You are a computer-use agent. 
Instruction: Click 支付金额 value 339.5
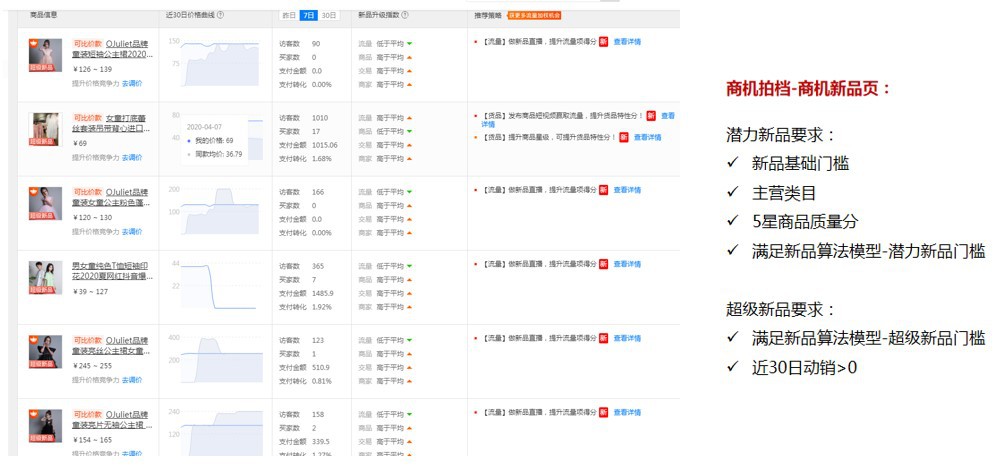321,442
